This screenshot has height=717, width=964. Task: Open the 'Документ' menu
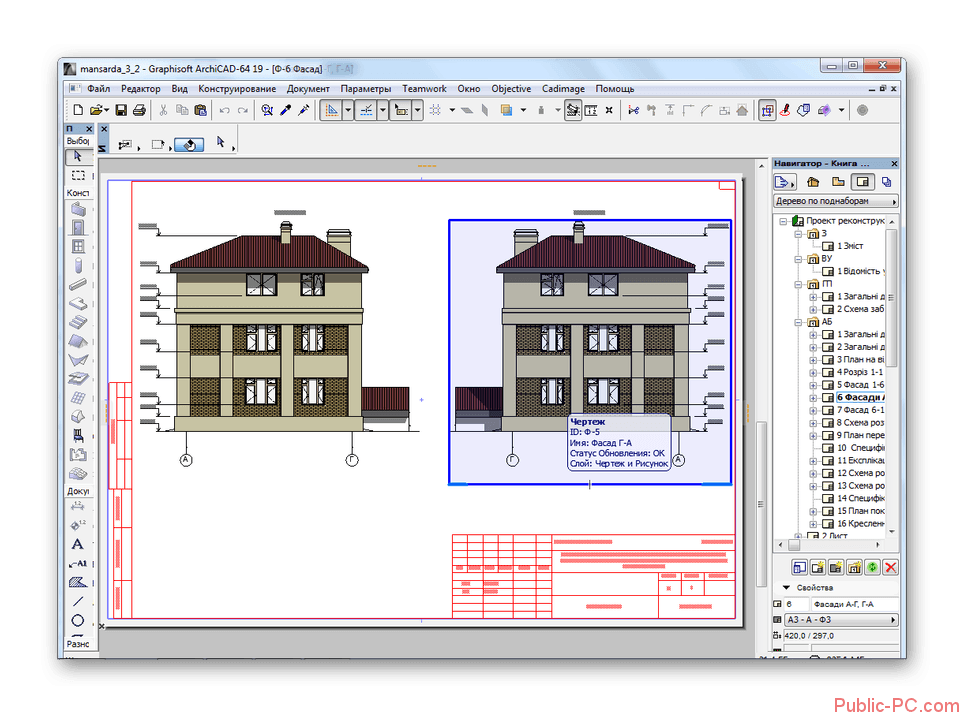tap(308, 89)
